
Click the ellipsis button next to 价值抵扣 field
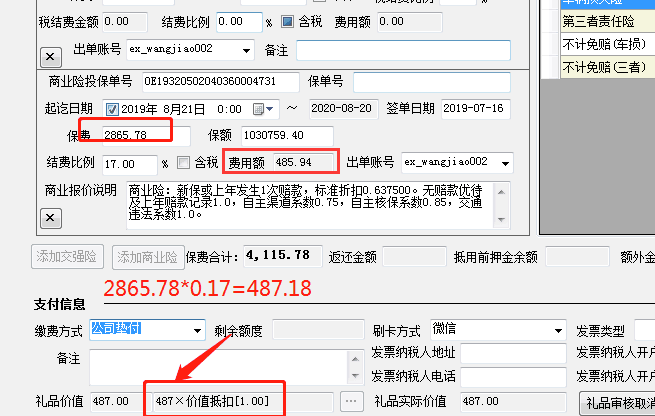tap(351, 401)
